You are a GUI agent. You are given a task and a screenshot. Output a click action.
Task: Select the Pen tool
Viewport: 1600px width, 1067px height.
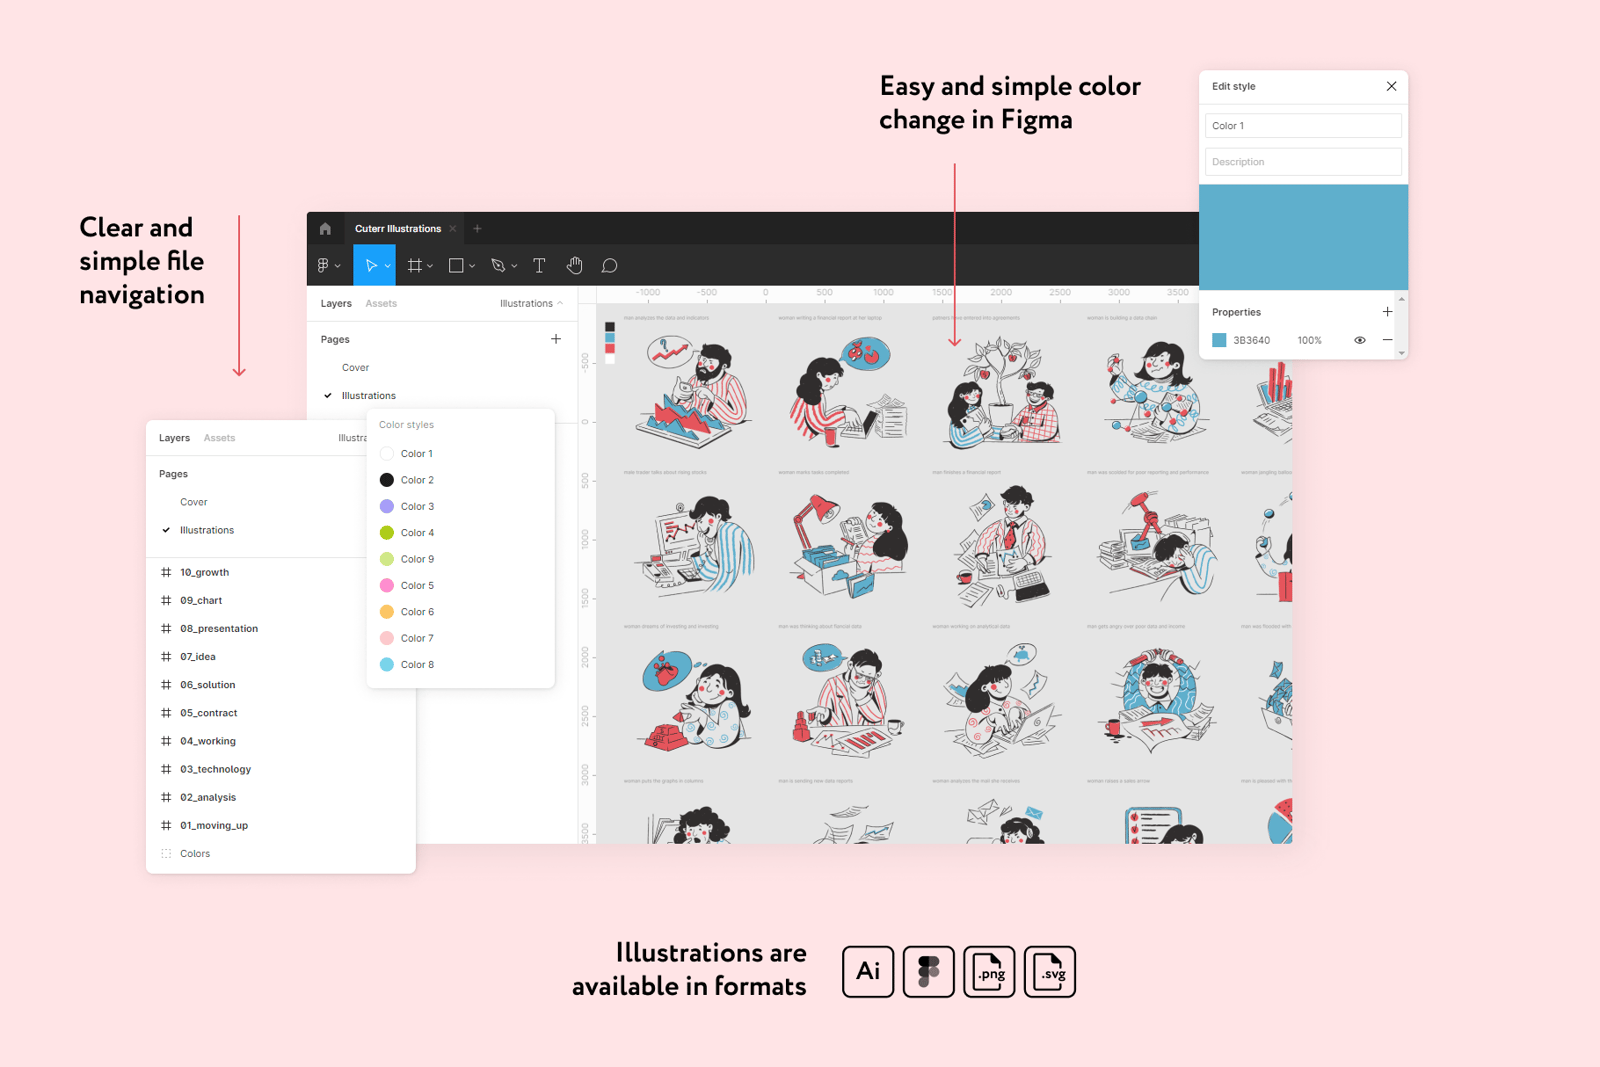point(498,266)
